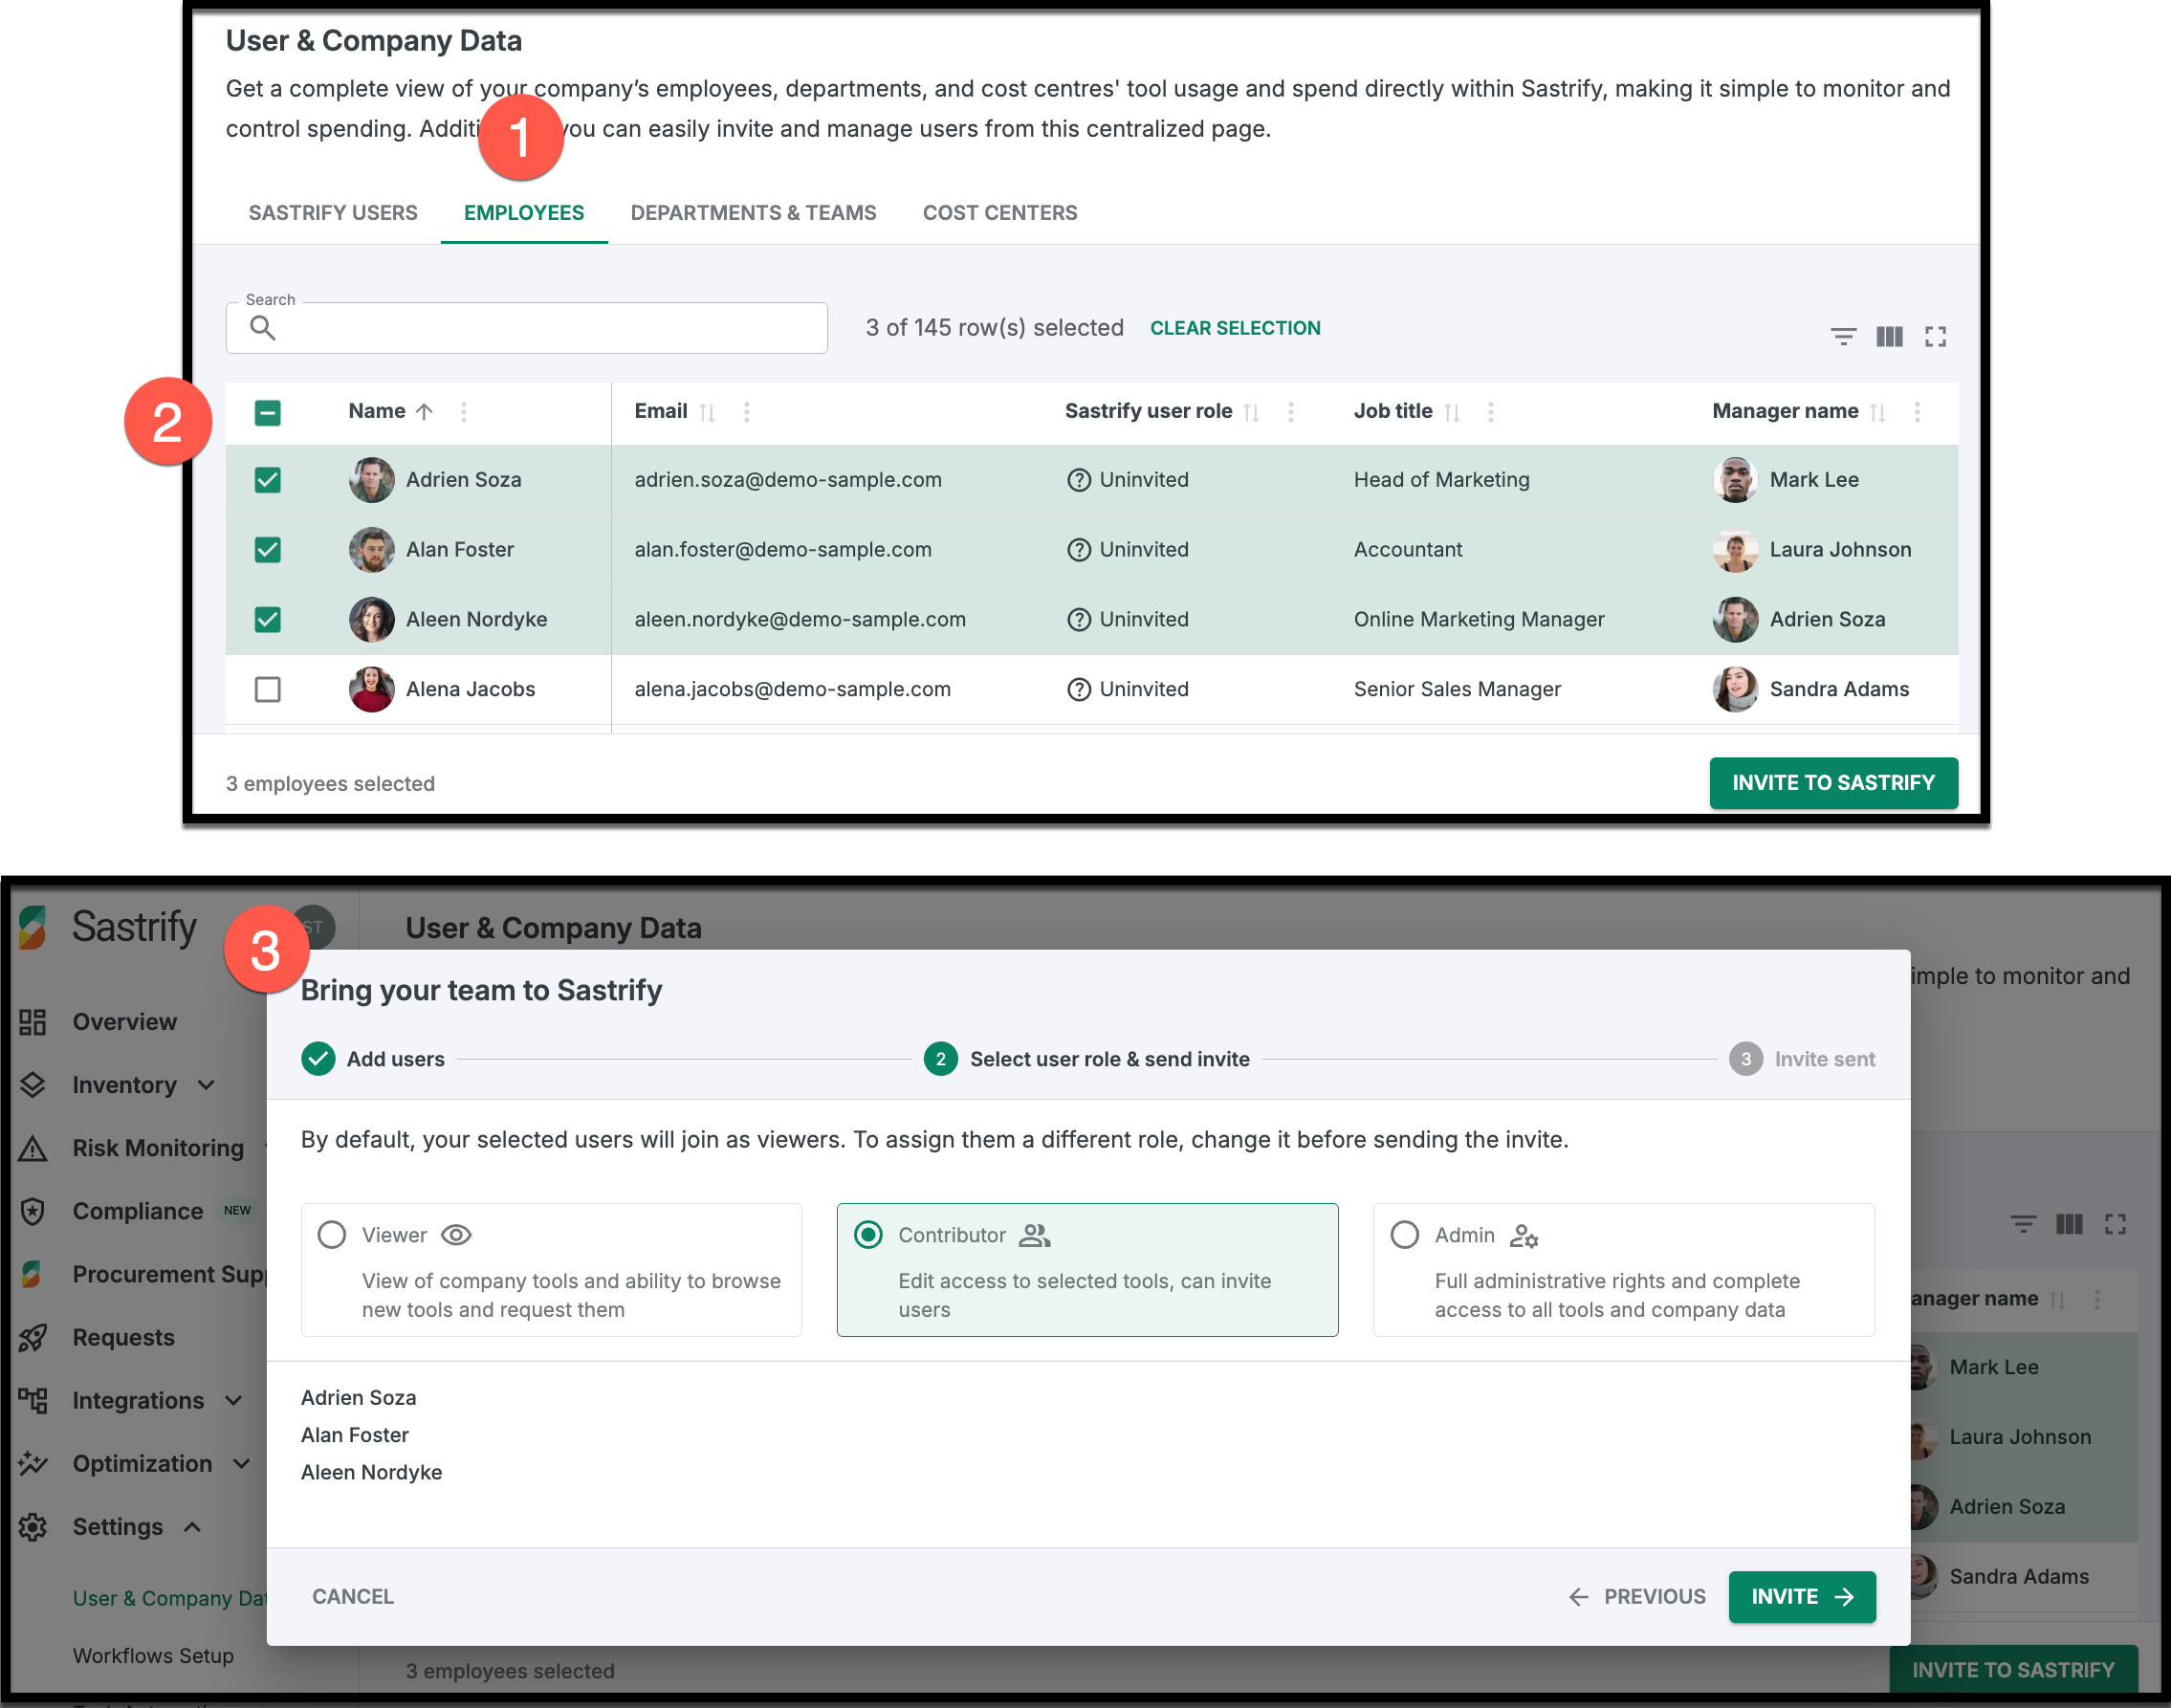Image resolution: width=2171 pixels, height=1708 pixels.
Task: Send invites with the Invite button
Action: [x=1802, y=1597]
